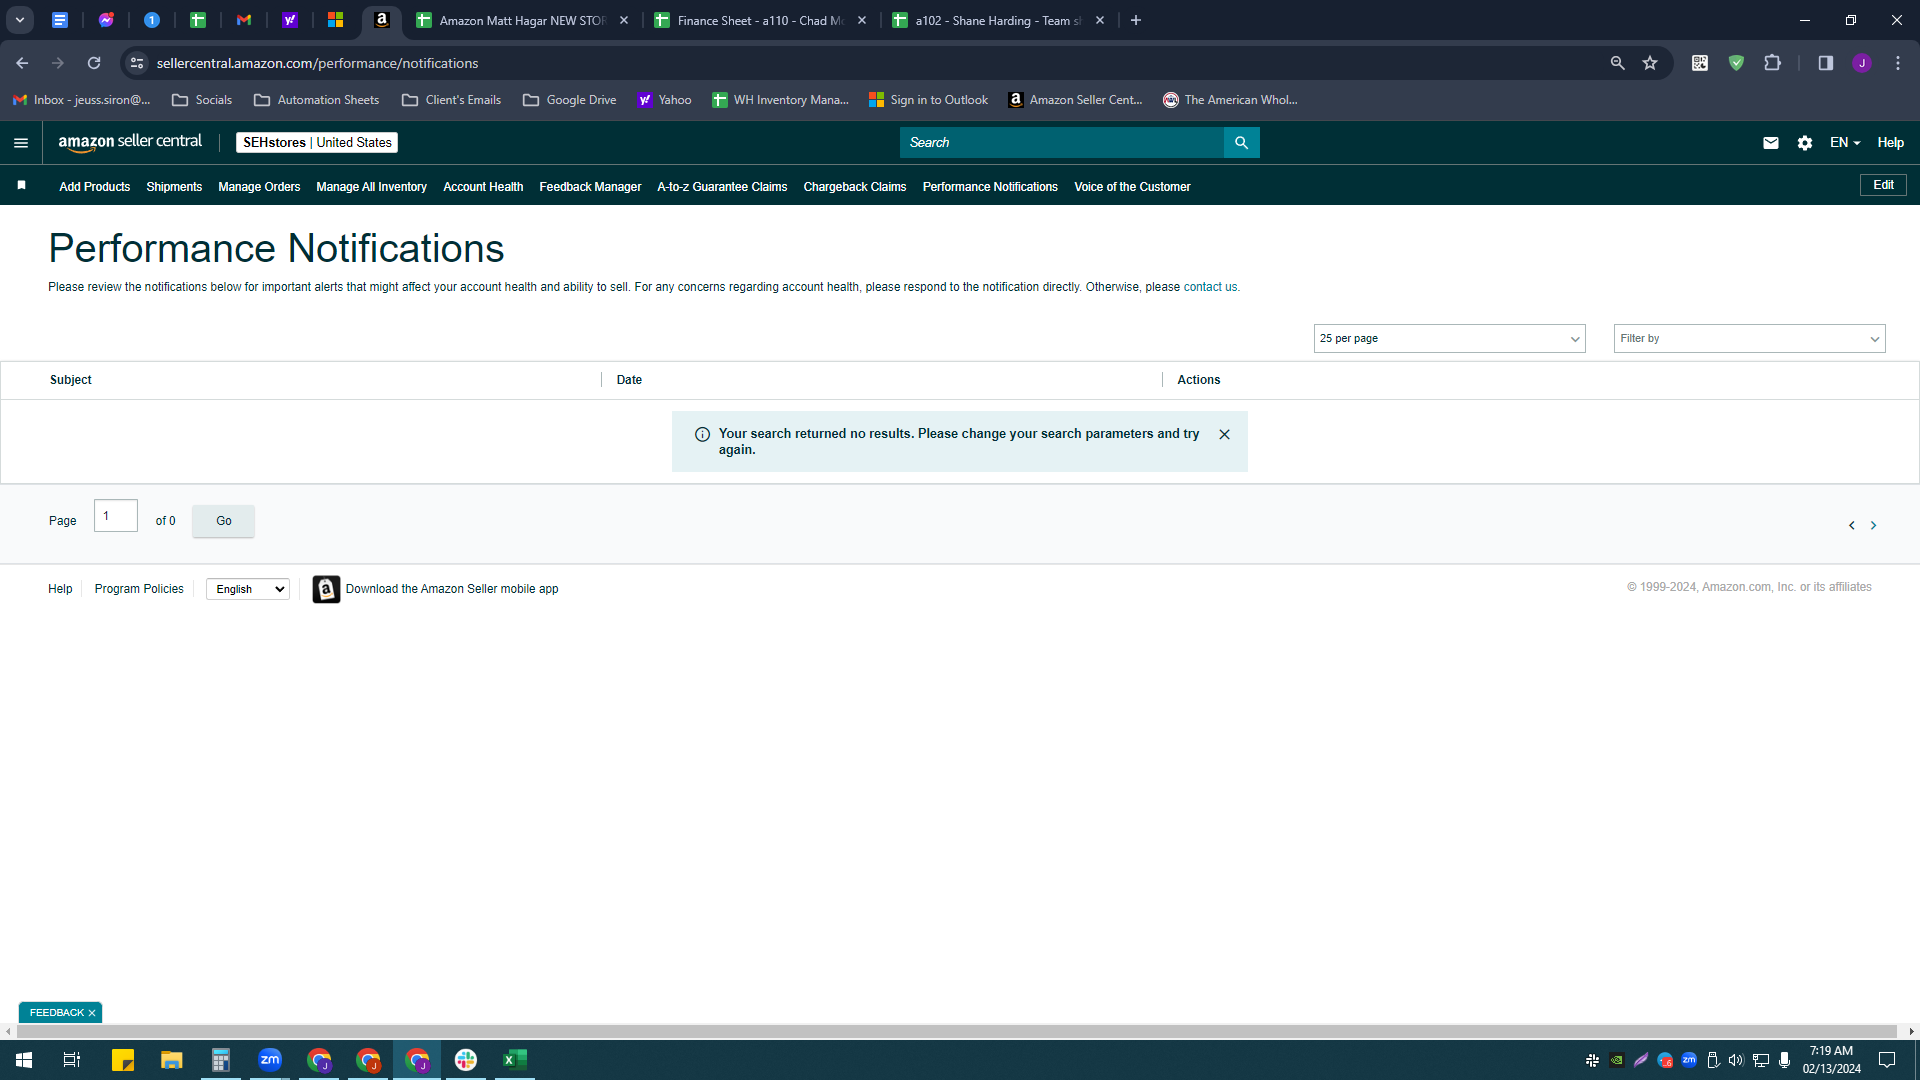Close the FEEDBACK tab
This screenshot has width=1920, height=1080.
[x=92, y=1013]
